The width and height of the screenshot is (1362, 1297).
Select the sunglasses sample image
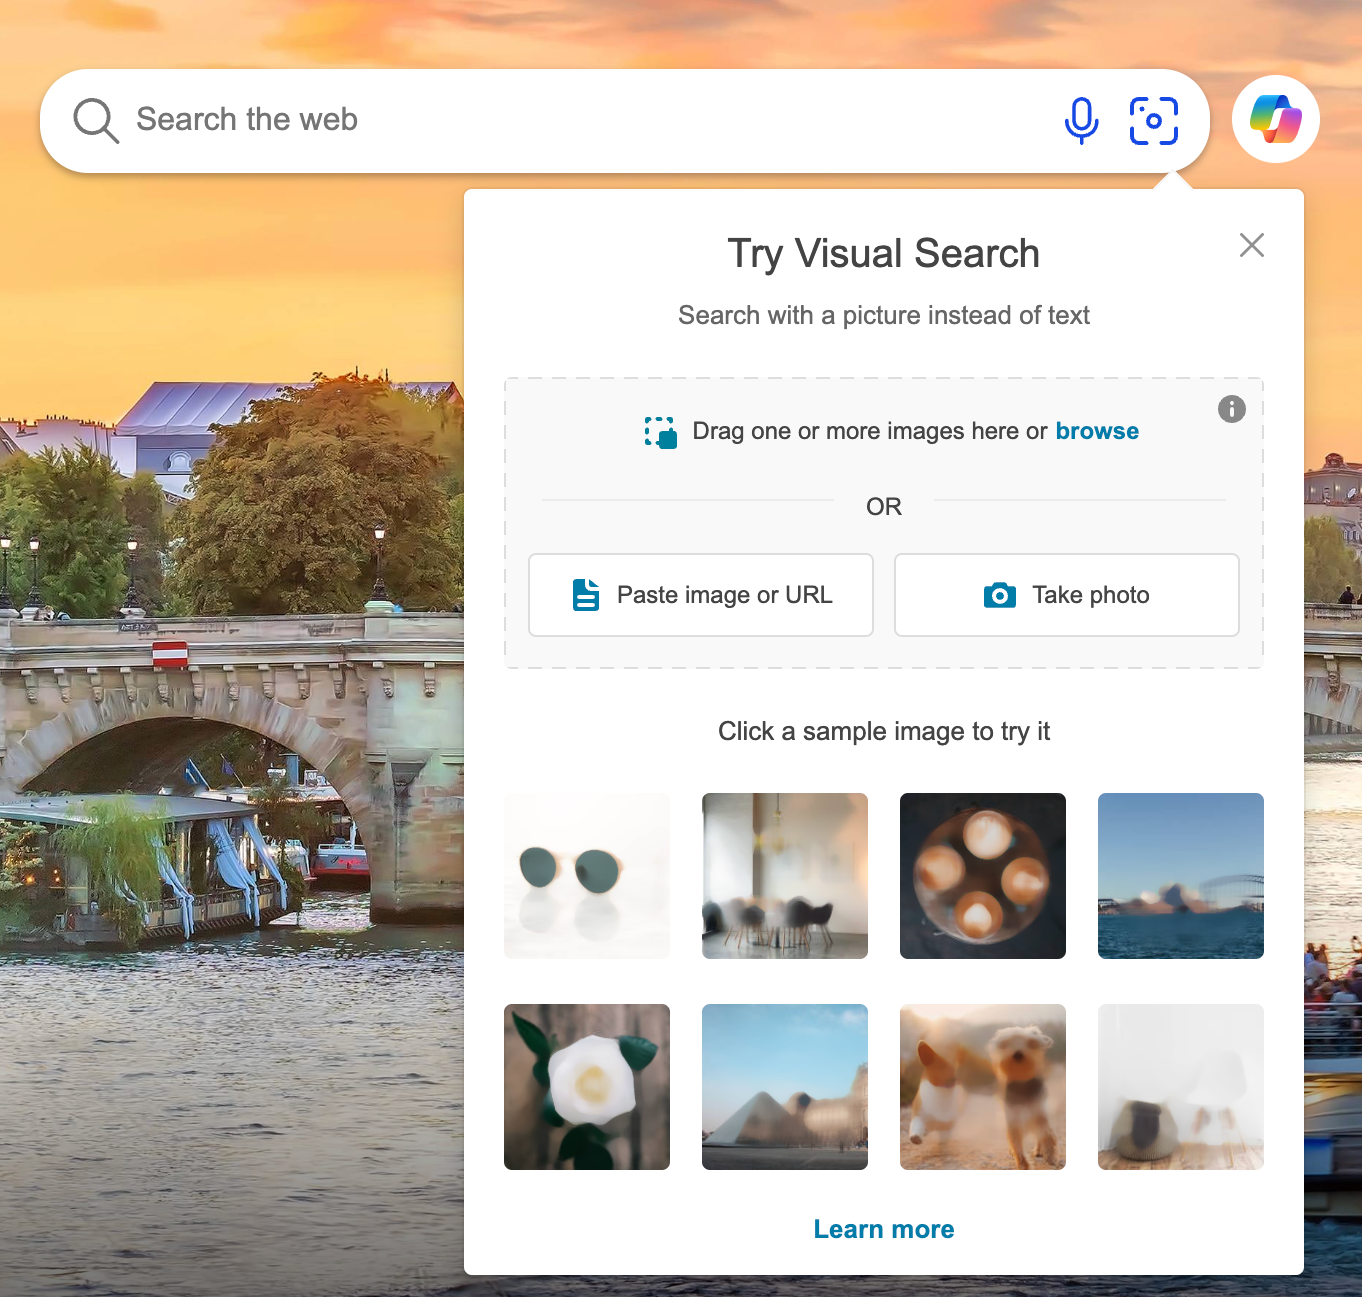point(587,876)
